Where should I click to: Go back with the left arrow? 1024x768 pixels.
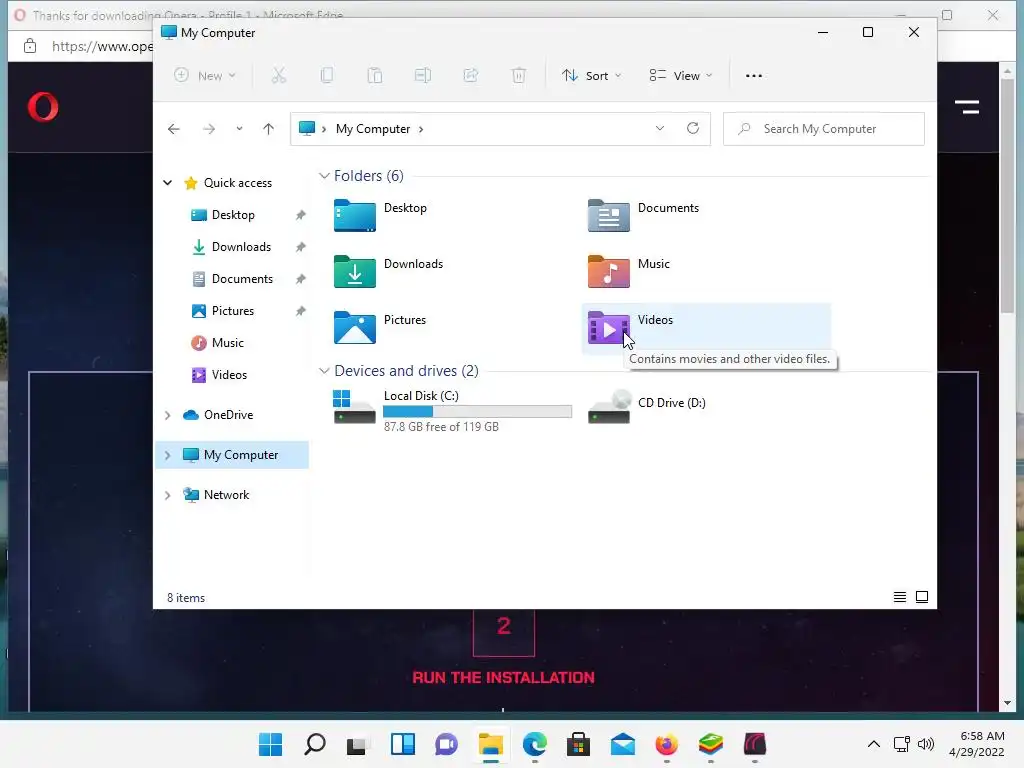174,129
